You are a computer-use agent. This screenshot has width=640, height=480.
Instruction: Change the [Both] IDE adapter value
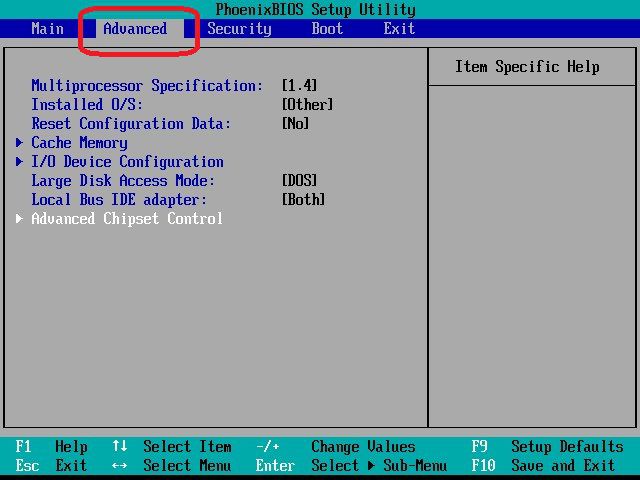click(303, 200)
